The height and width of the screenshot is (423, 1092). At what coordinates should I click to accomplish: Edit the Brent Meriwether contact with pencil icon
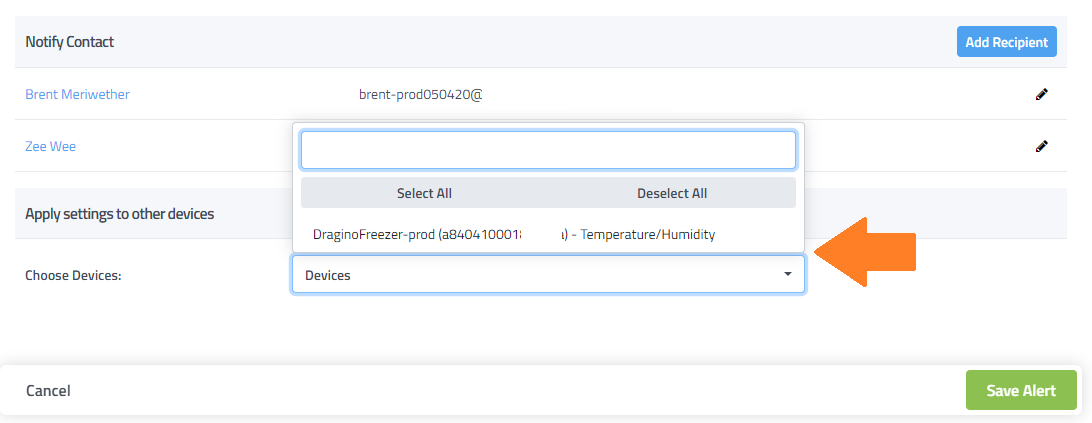tap(1041, 95)
